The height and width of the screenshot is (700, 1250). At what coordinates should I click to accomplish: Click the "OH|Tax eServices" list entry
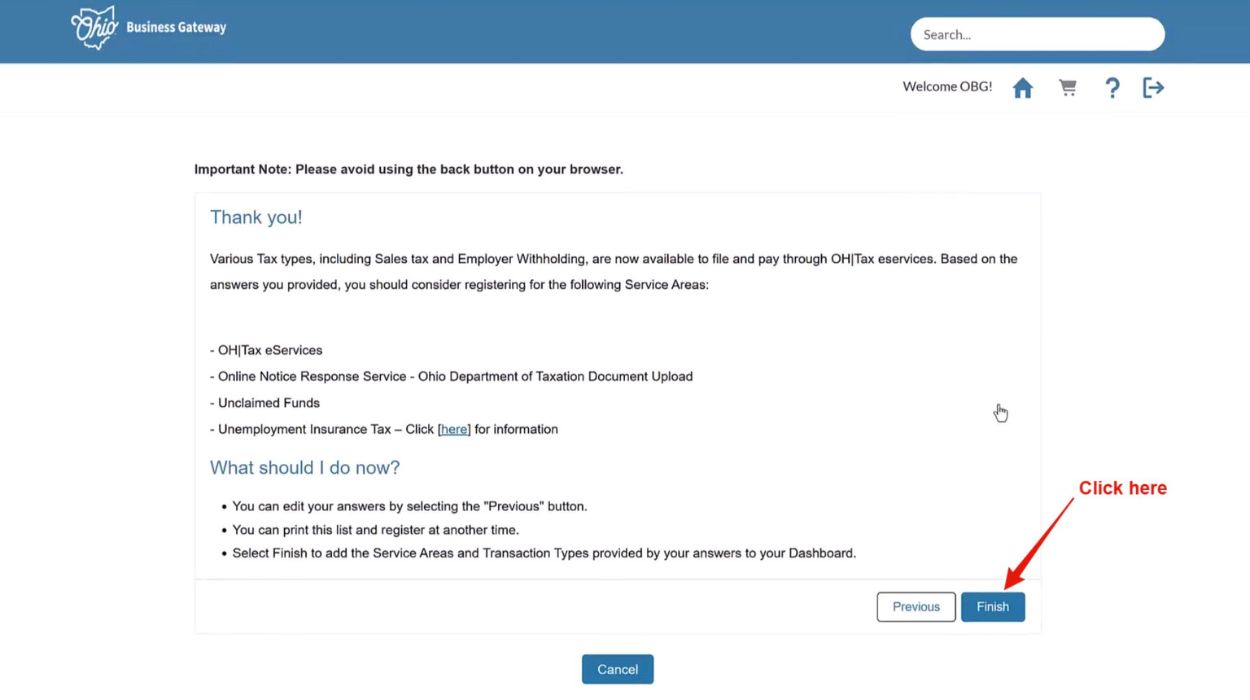click(x=269, y=350)
